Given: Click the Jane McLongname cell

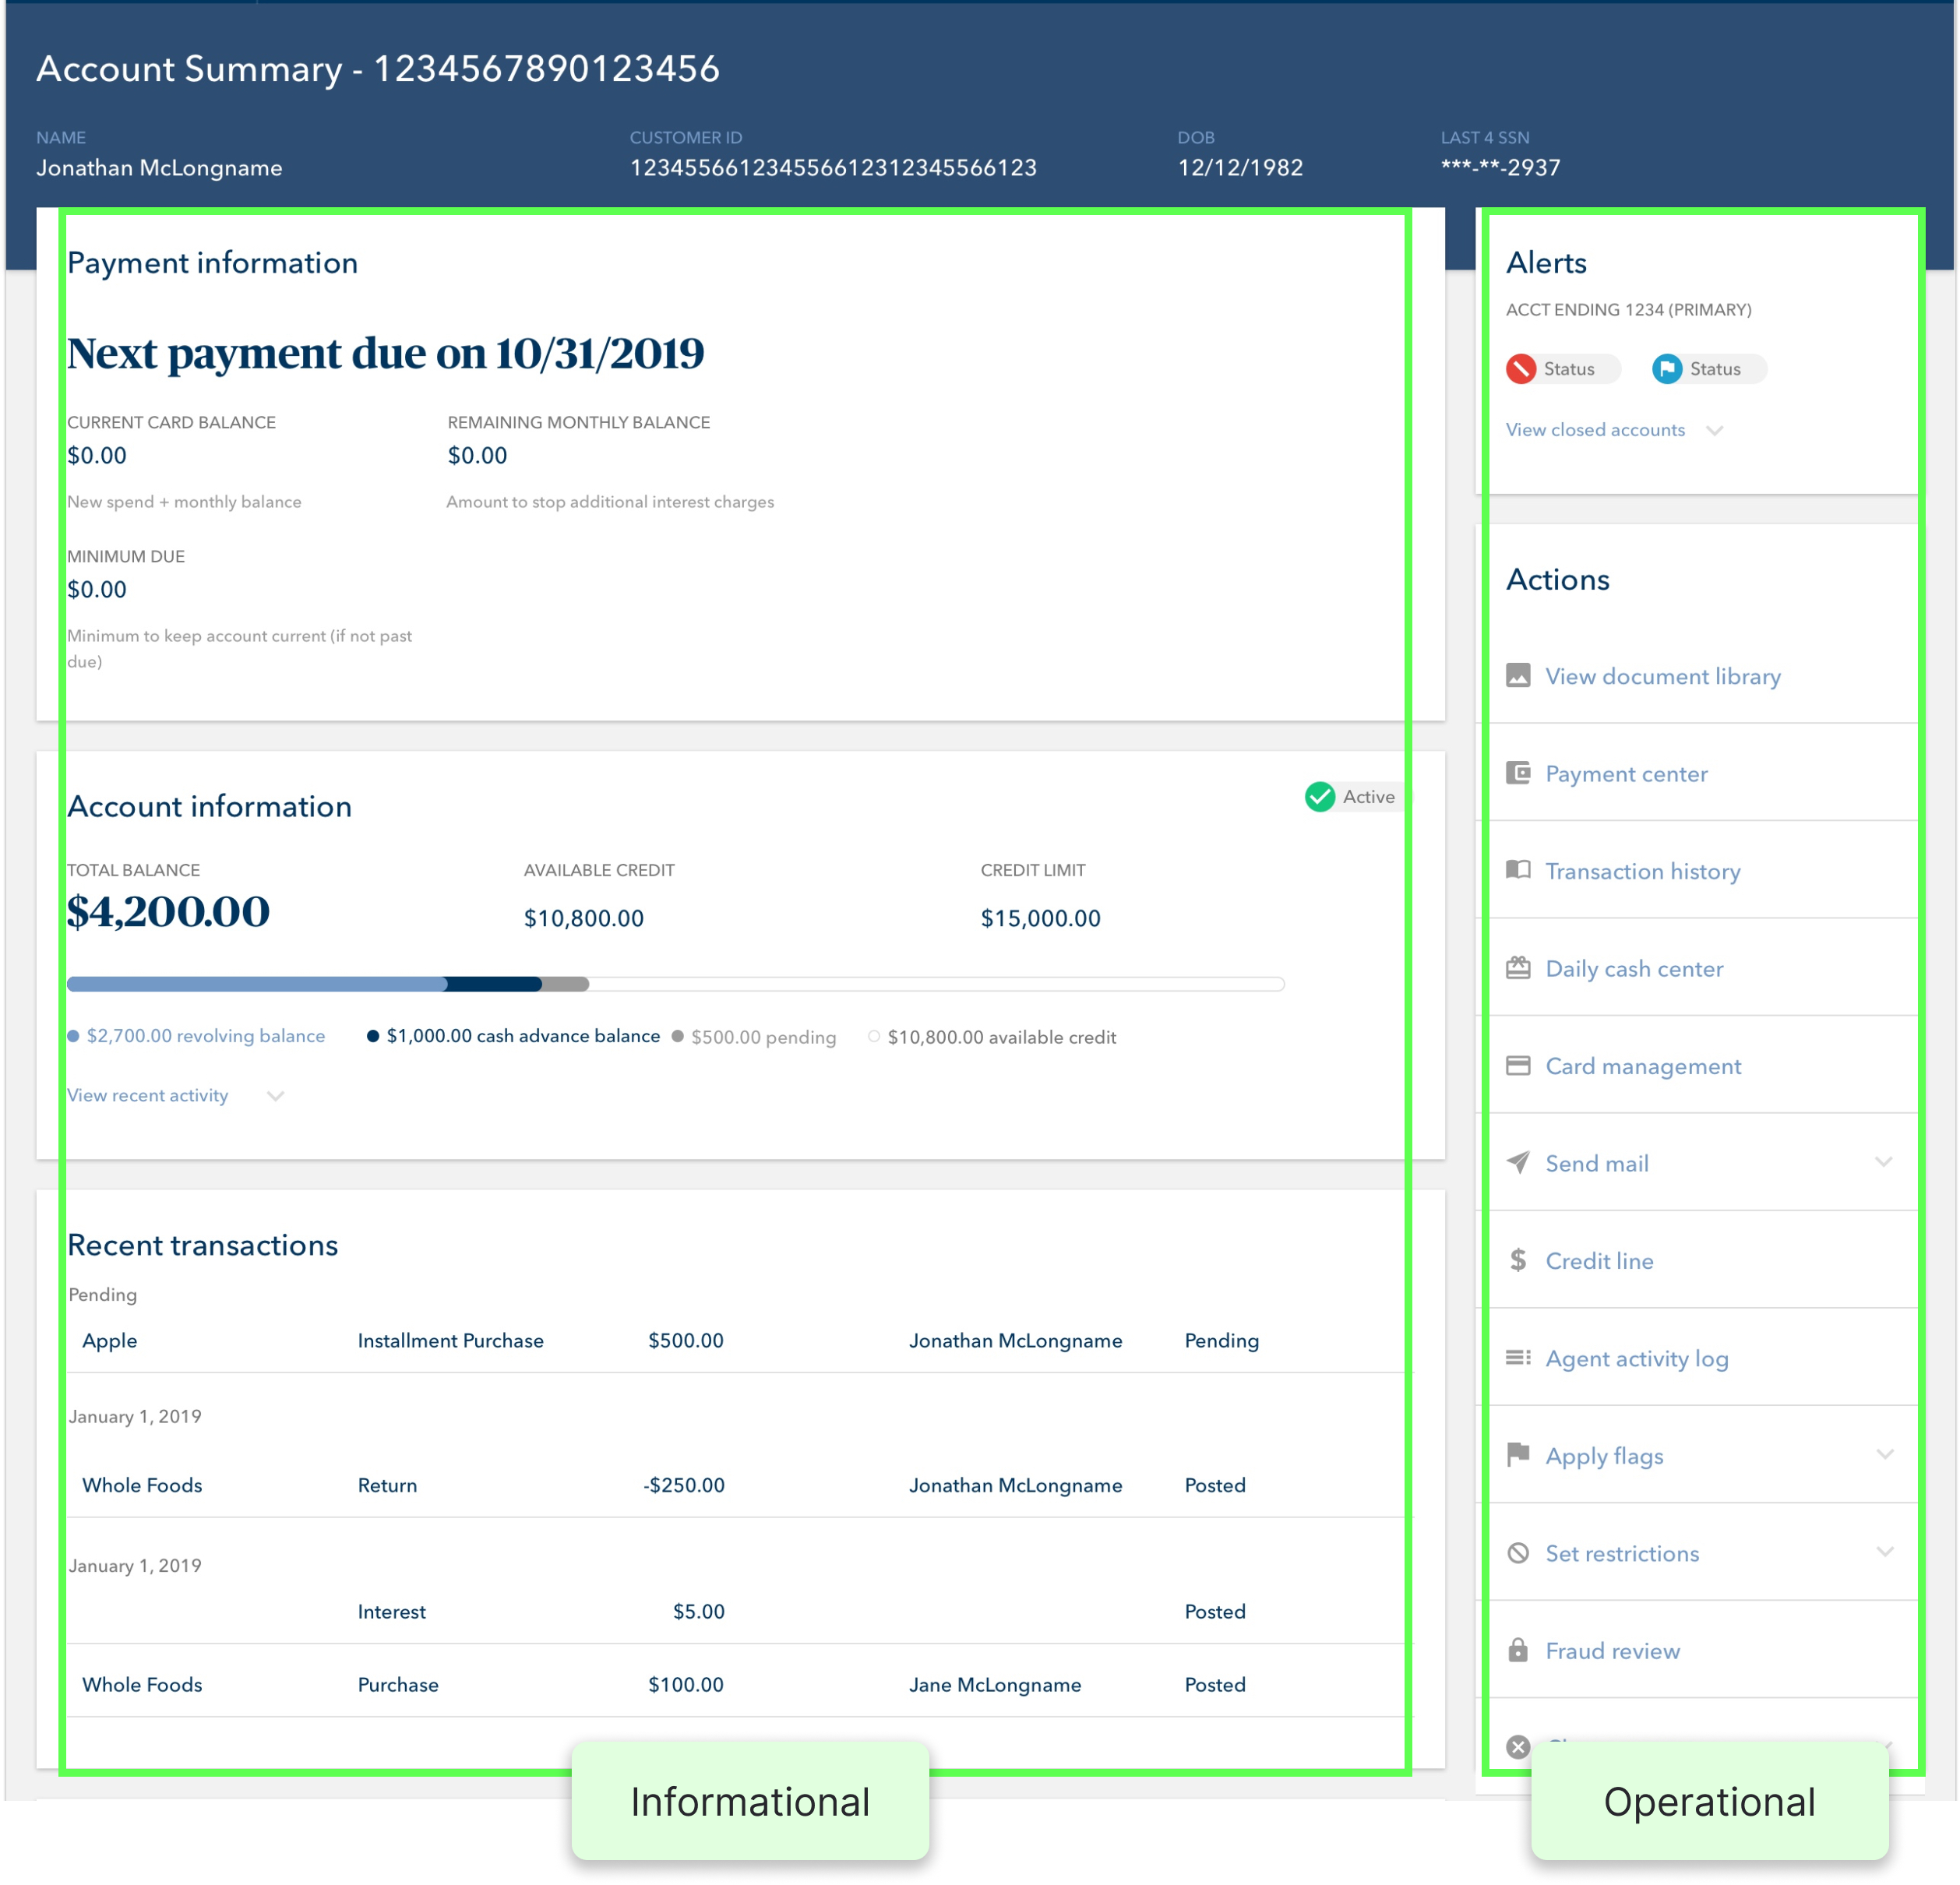Looking at the screenshot, I should [995, 1685].
